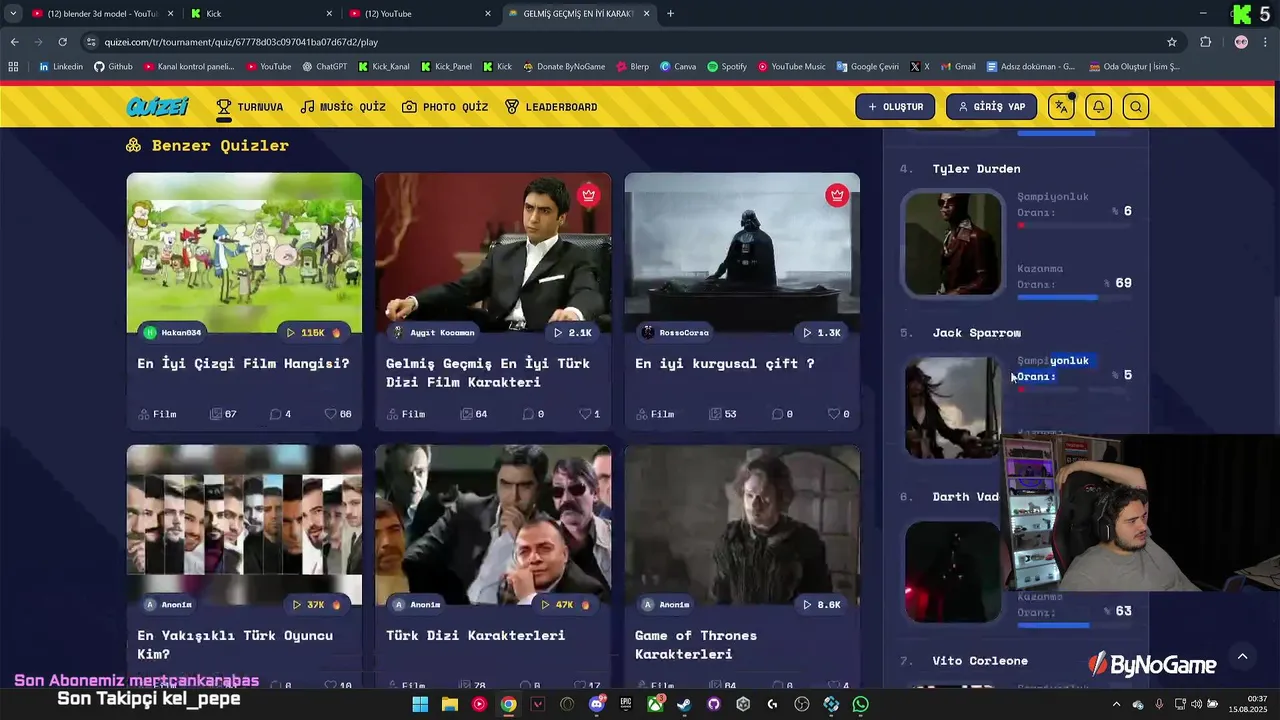Go back with browser back arrow

pyautogui.click(x=14, y=42)
